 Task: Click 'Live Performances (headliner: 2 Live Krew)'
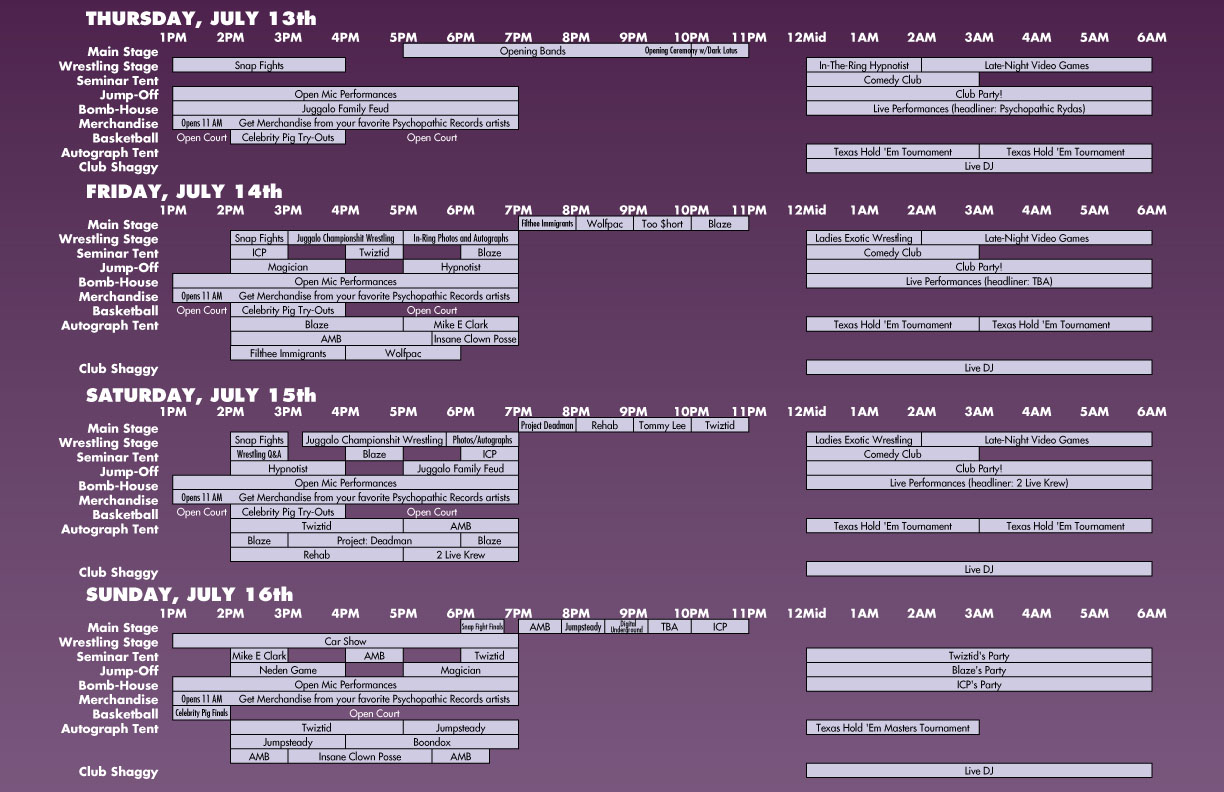pyautogui.click(x=979, y=483)
